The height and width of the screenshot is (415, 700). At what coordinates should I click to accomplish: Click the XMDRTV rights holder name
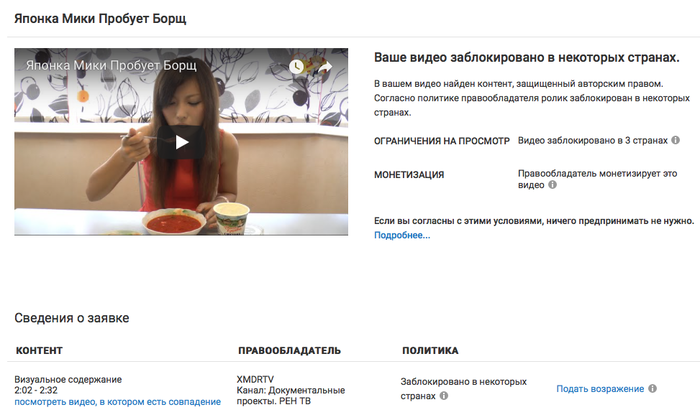pyautogui.click(x=255, y=379)
